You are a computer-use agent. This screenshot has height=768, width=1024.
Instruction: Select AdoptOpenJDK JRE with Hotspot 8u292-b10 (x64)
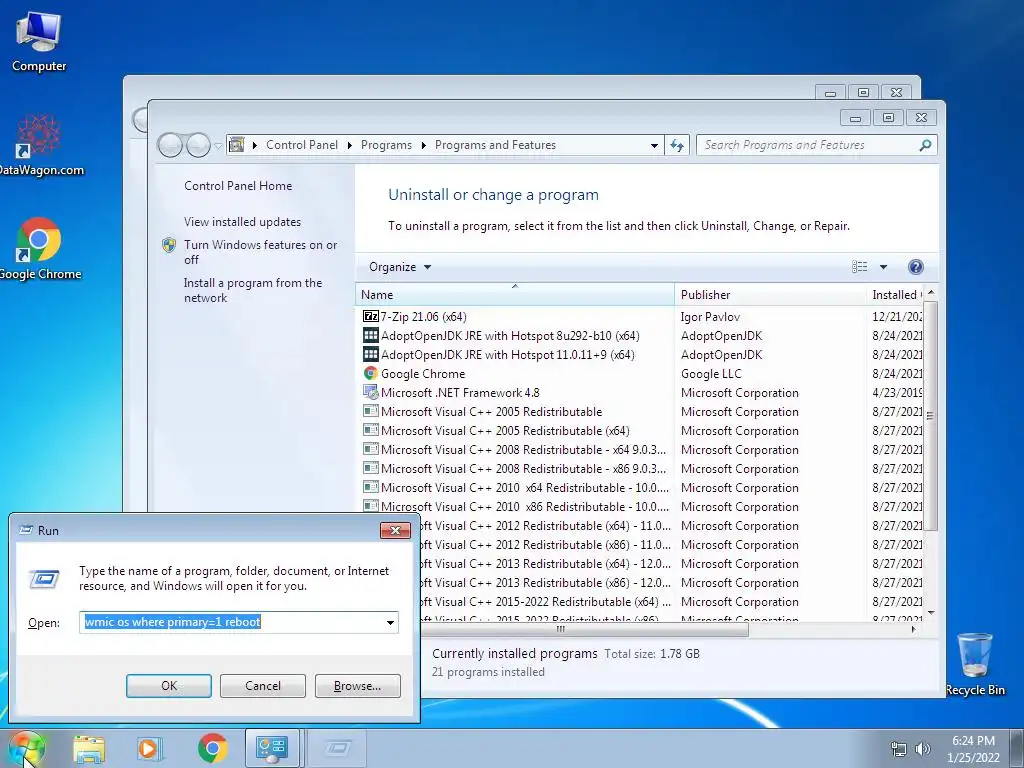click(510, 336)
